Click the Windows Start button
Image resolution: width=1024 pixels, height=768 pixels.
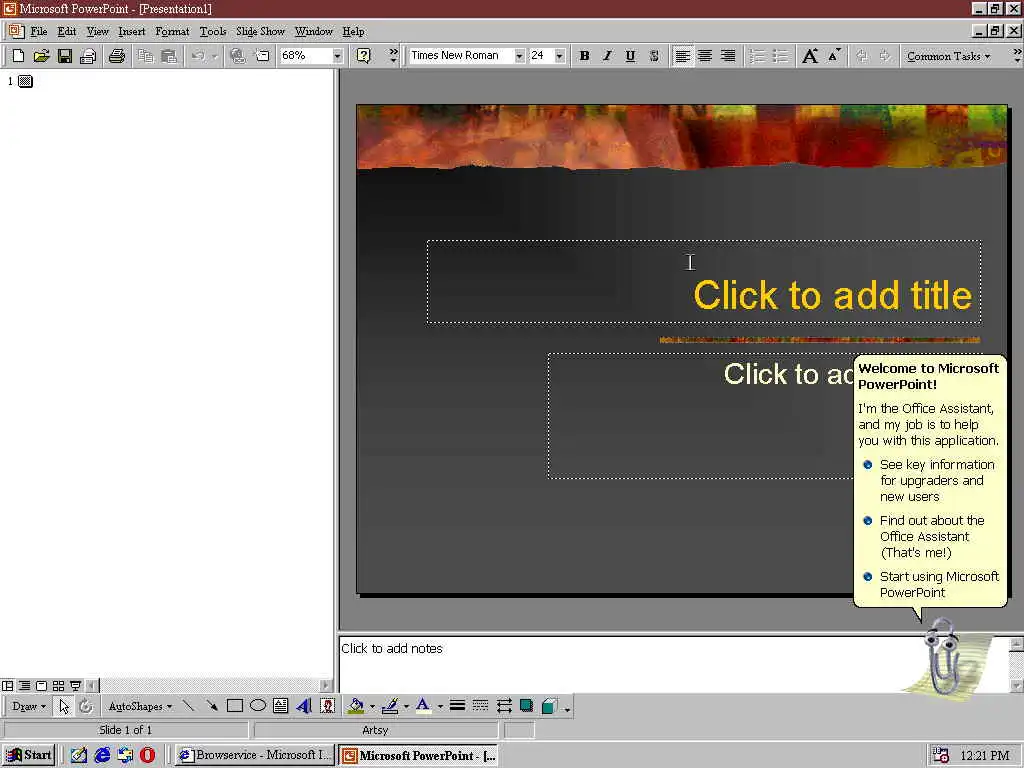click(29, 755)
